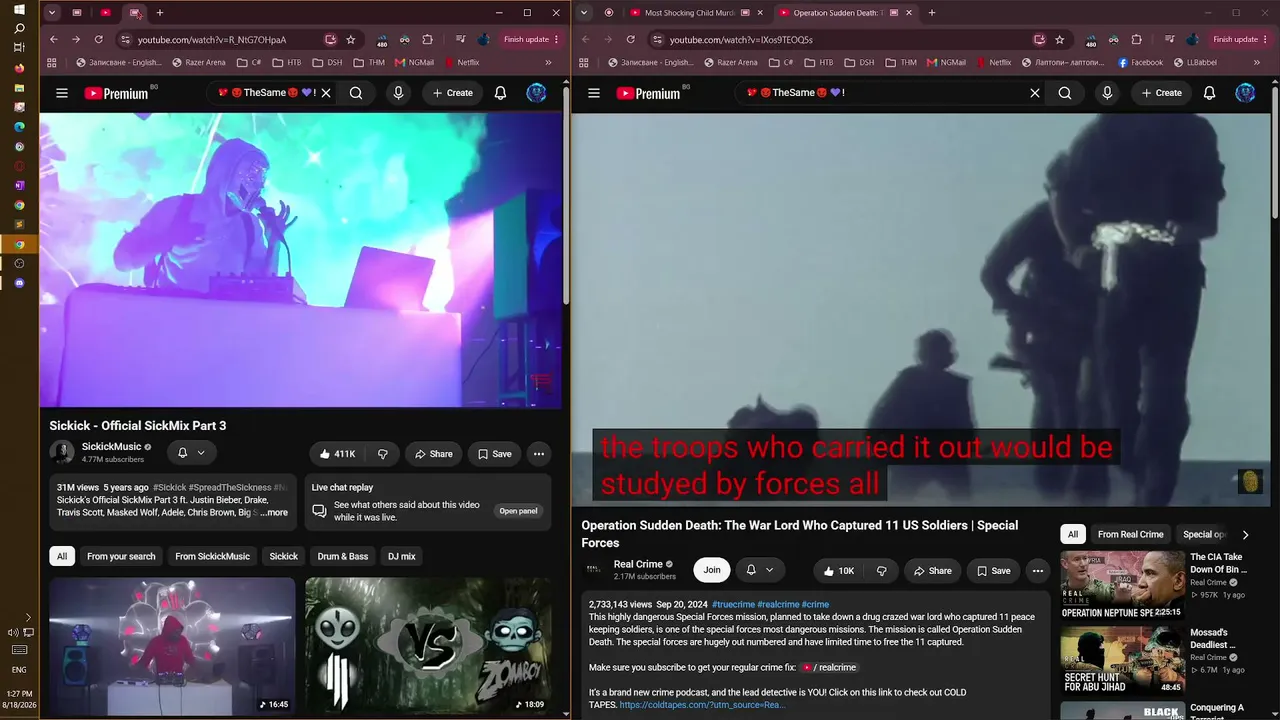The height and width of the screenshot is (720, 1280).
Task: Reload the page in left Chrome window
Action: tap(98, 40)
